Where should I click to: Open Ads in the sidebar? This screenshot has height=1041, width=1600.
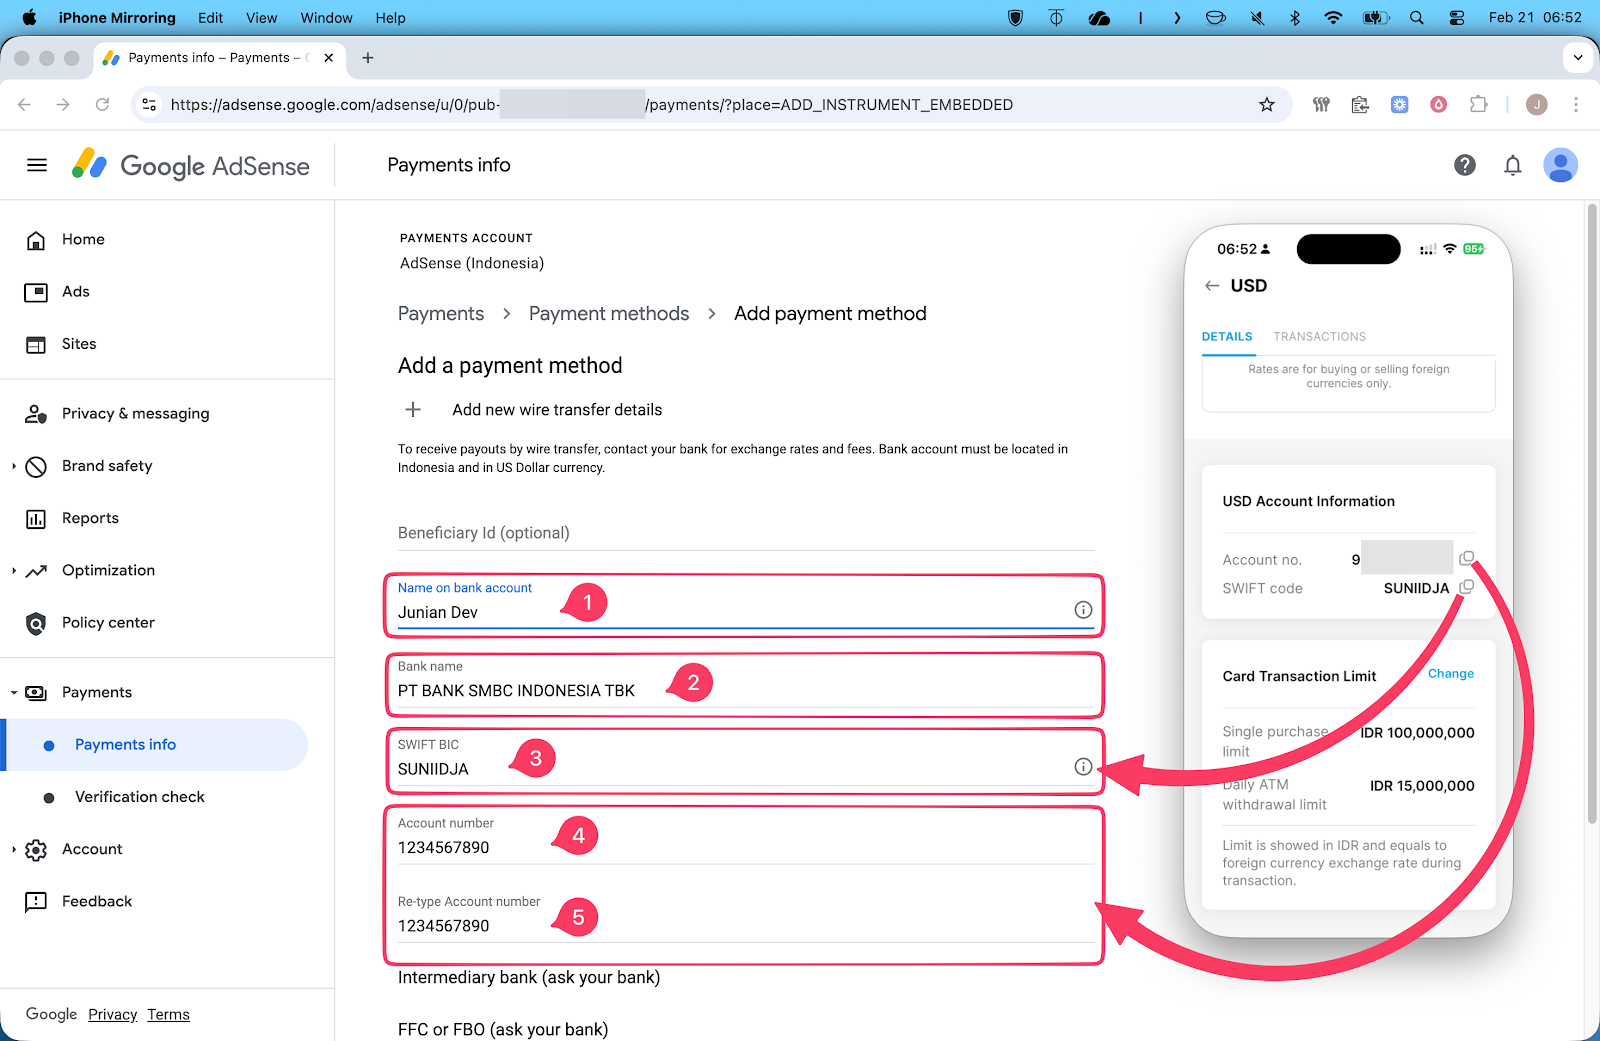[76, 292]
